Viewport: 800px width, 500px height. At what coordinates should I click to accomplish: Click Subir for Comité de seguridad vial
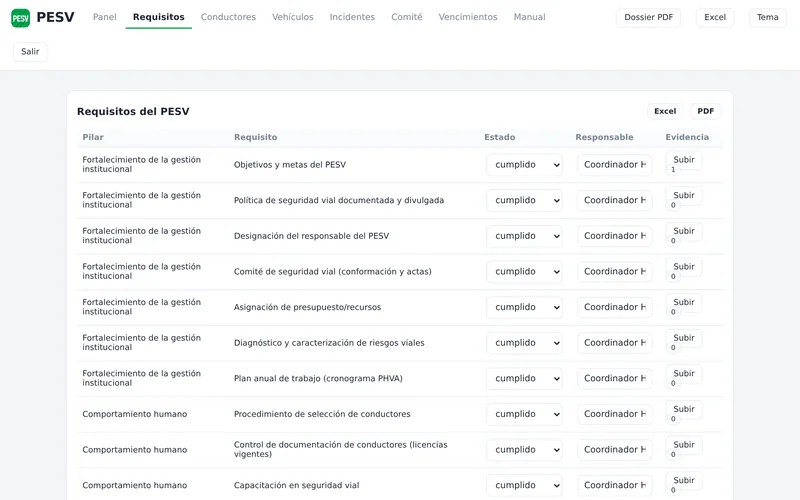(x=684, y=267)
